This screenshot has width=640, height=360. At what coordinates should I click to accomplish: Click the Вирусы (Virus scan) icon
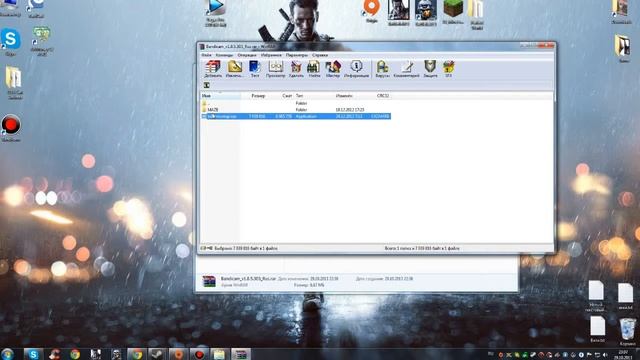pyautogui.click(x=382, y=69)
